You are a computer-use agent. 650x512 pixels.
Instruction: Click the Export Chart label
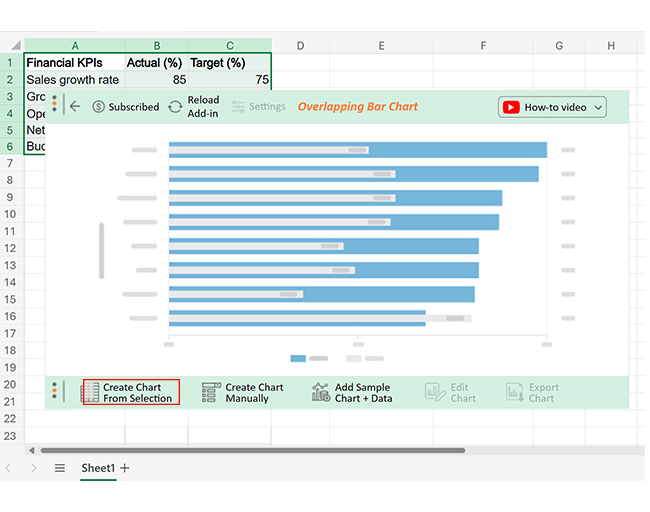(543, 393)
